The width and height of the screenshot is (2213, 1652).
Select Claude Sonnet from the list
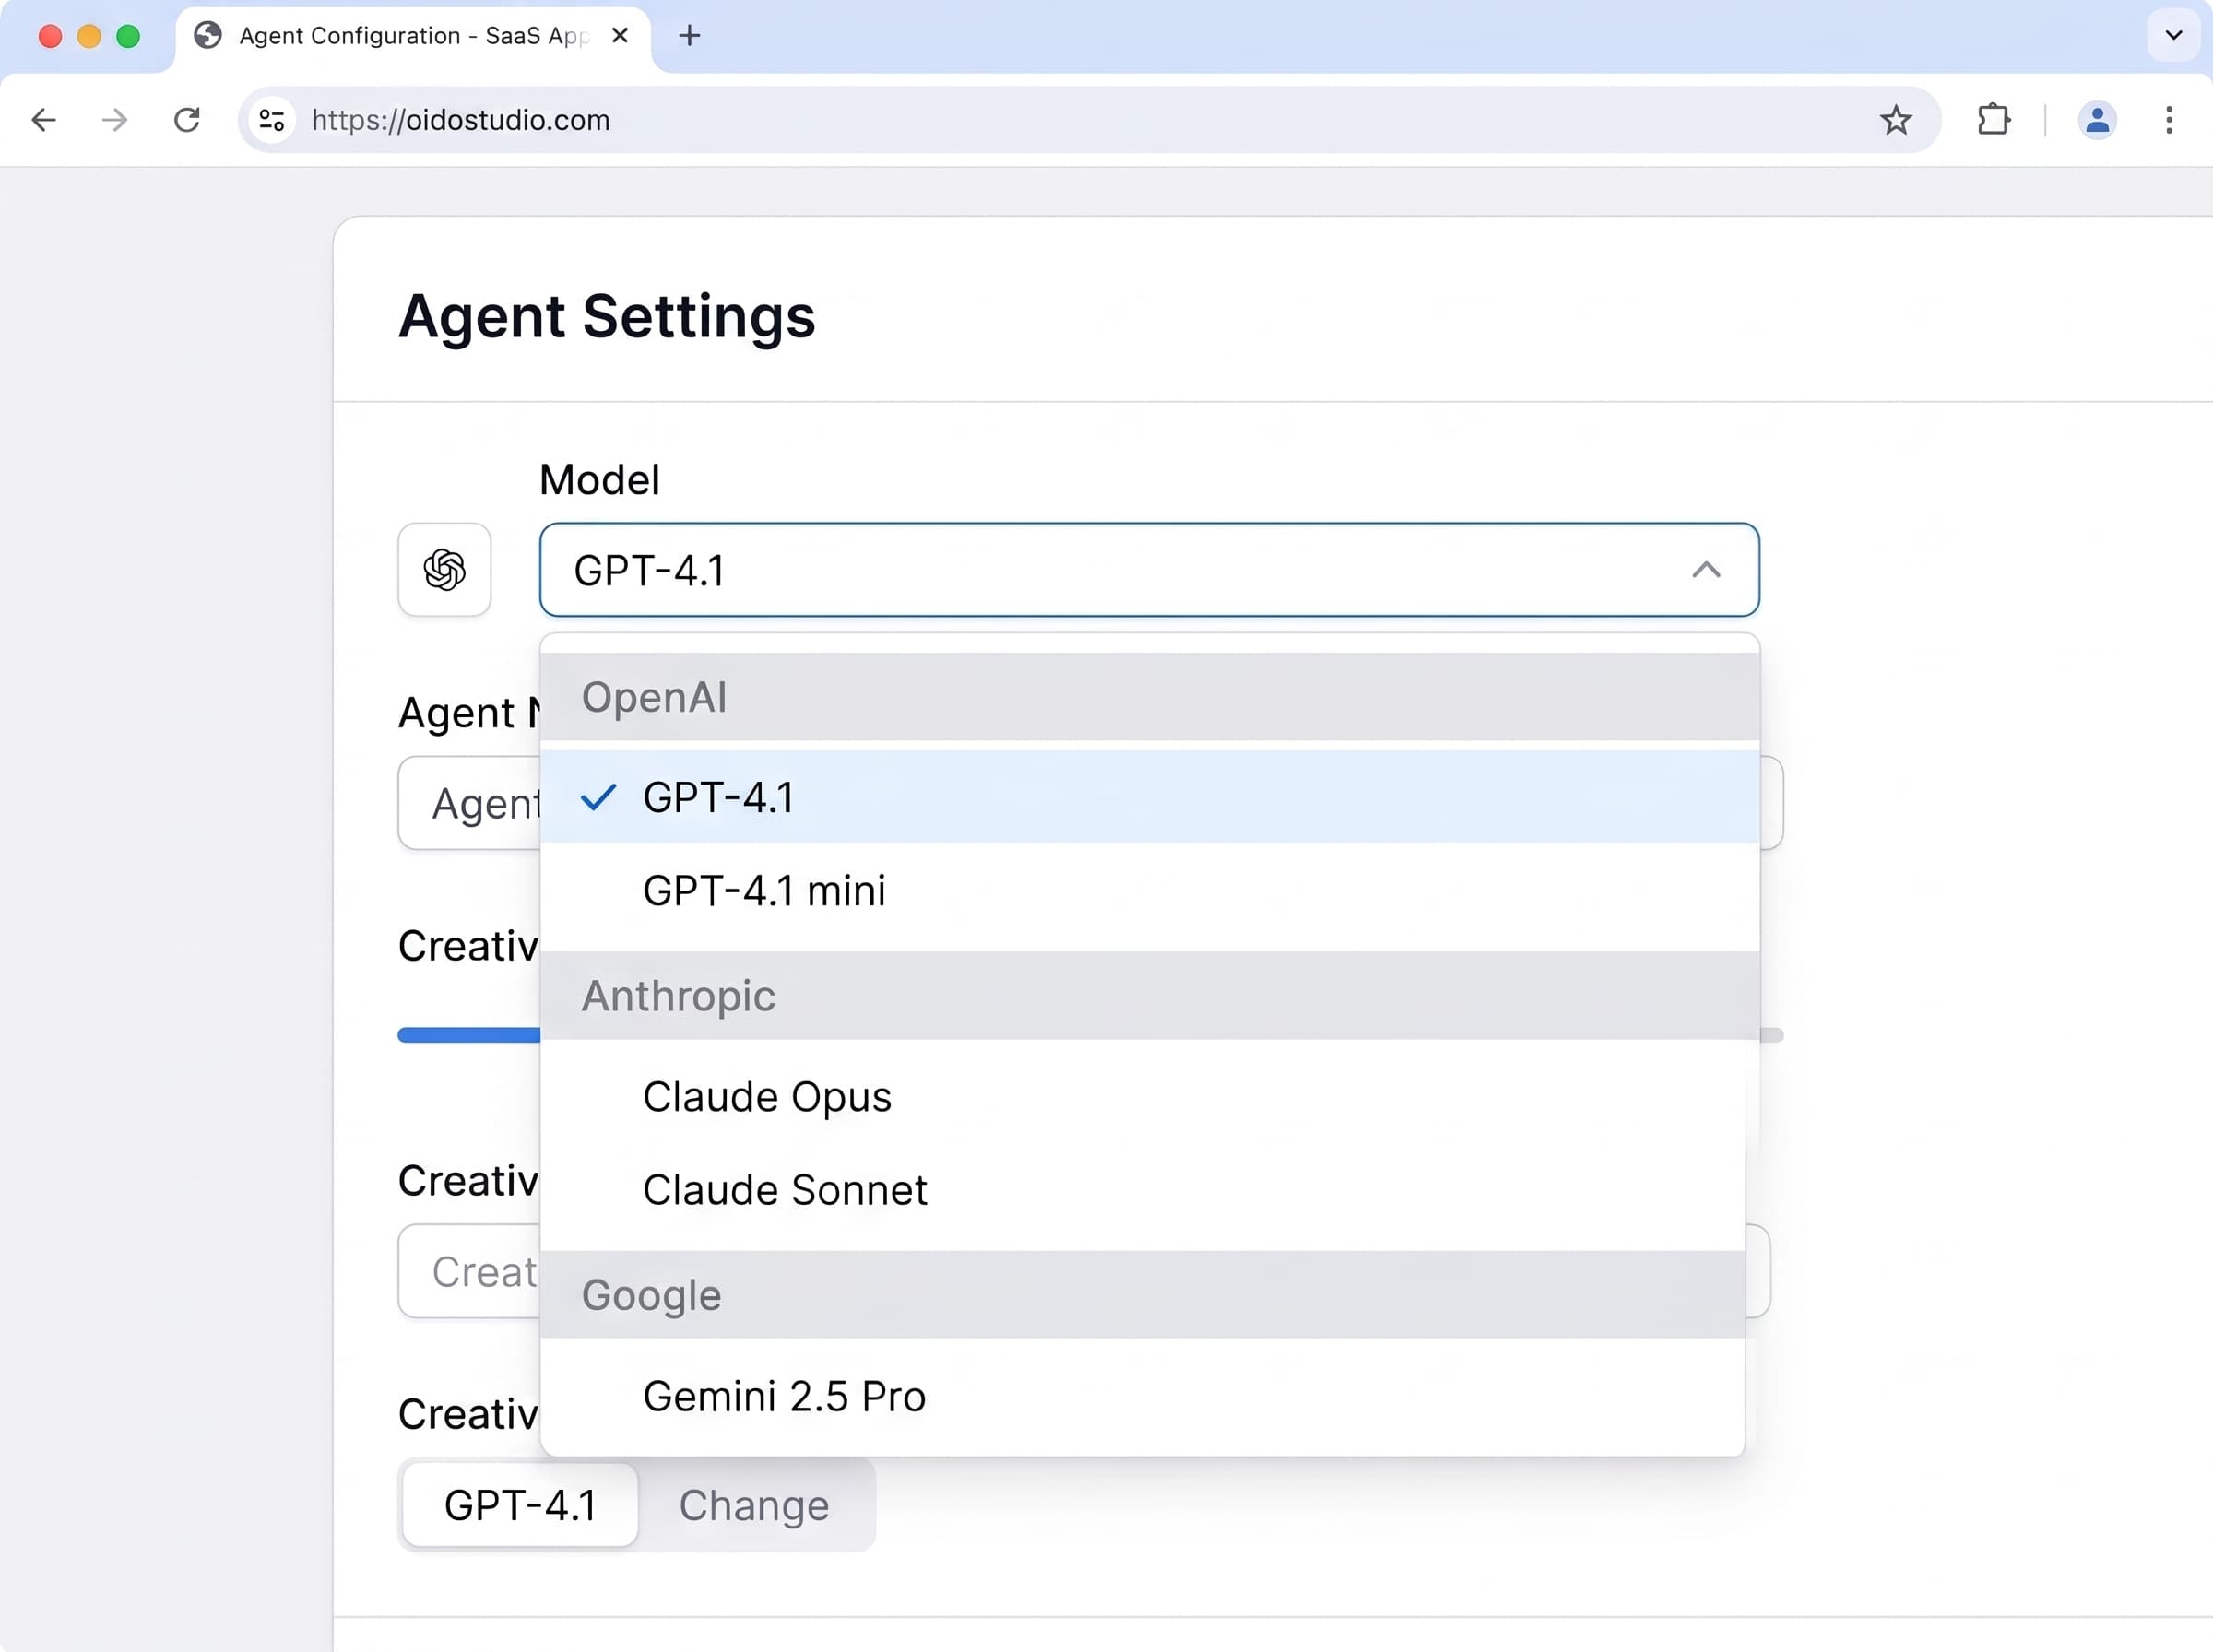pos(1142,1189)
